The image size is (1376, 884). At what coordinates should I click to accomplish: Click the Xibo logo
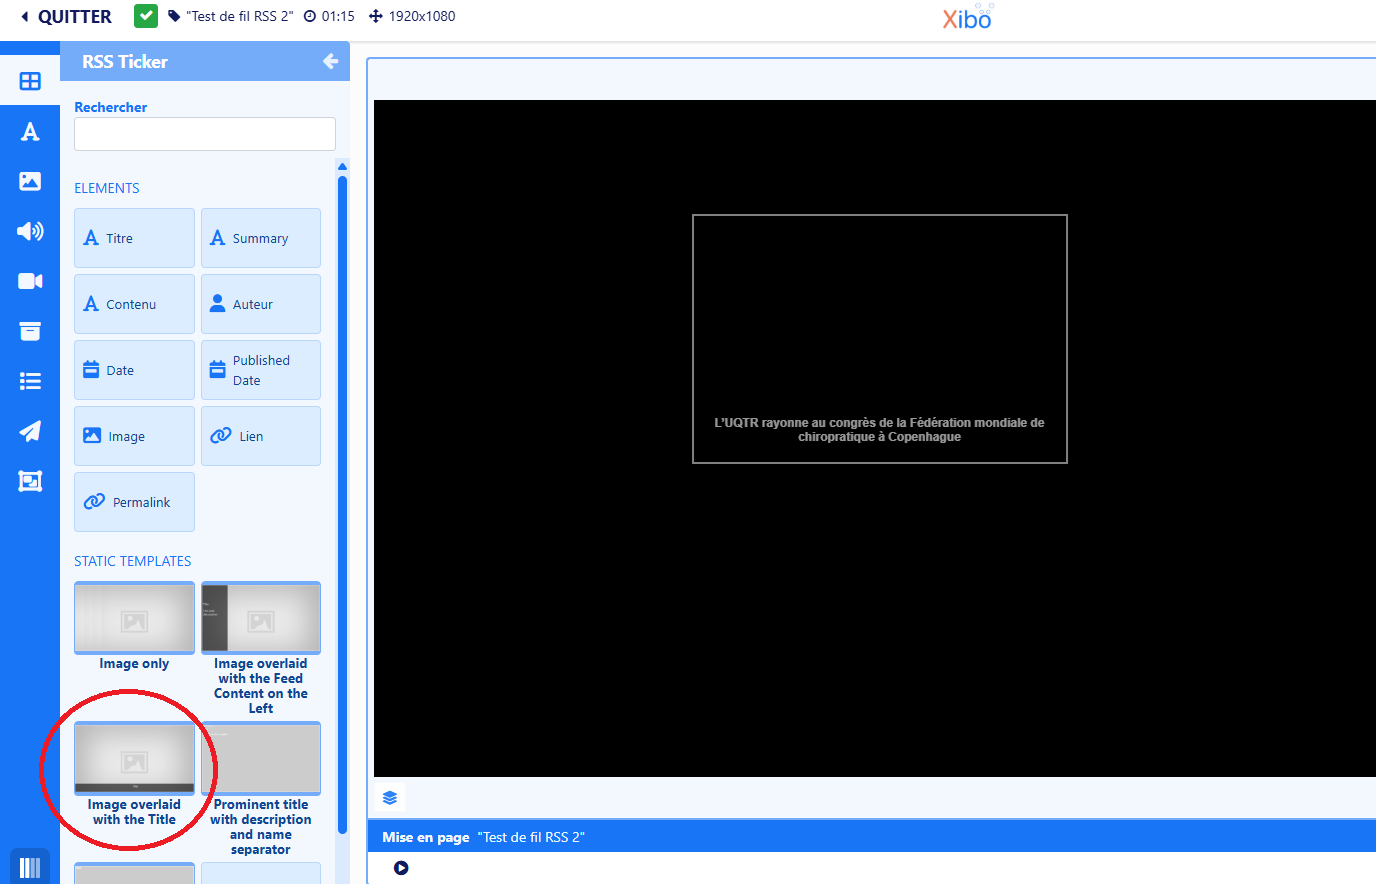[967, 17]
